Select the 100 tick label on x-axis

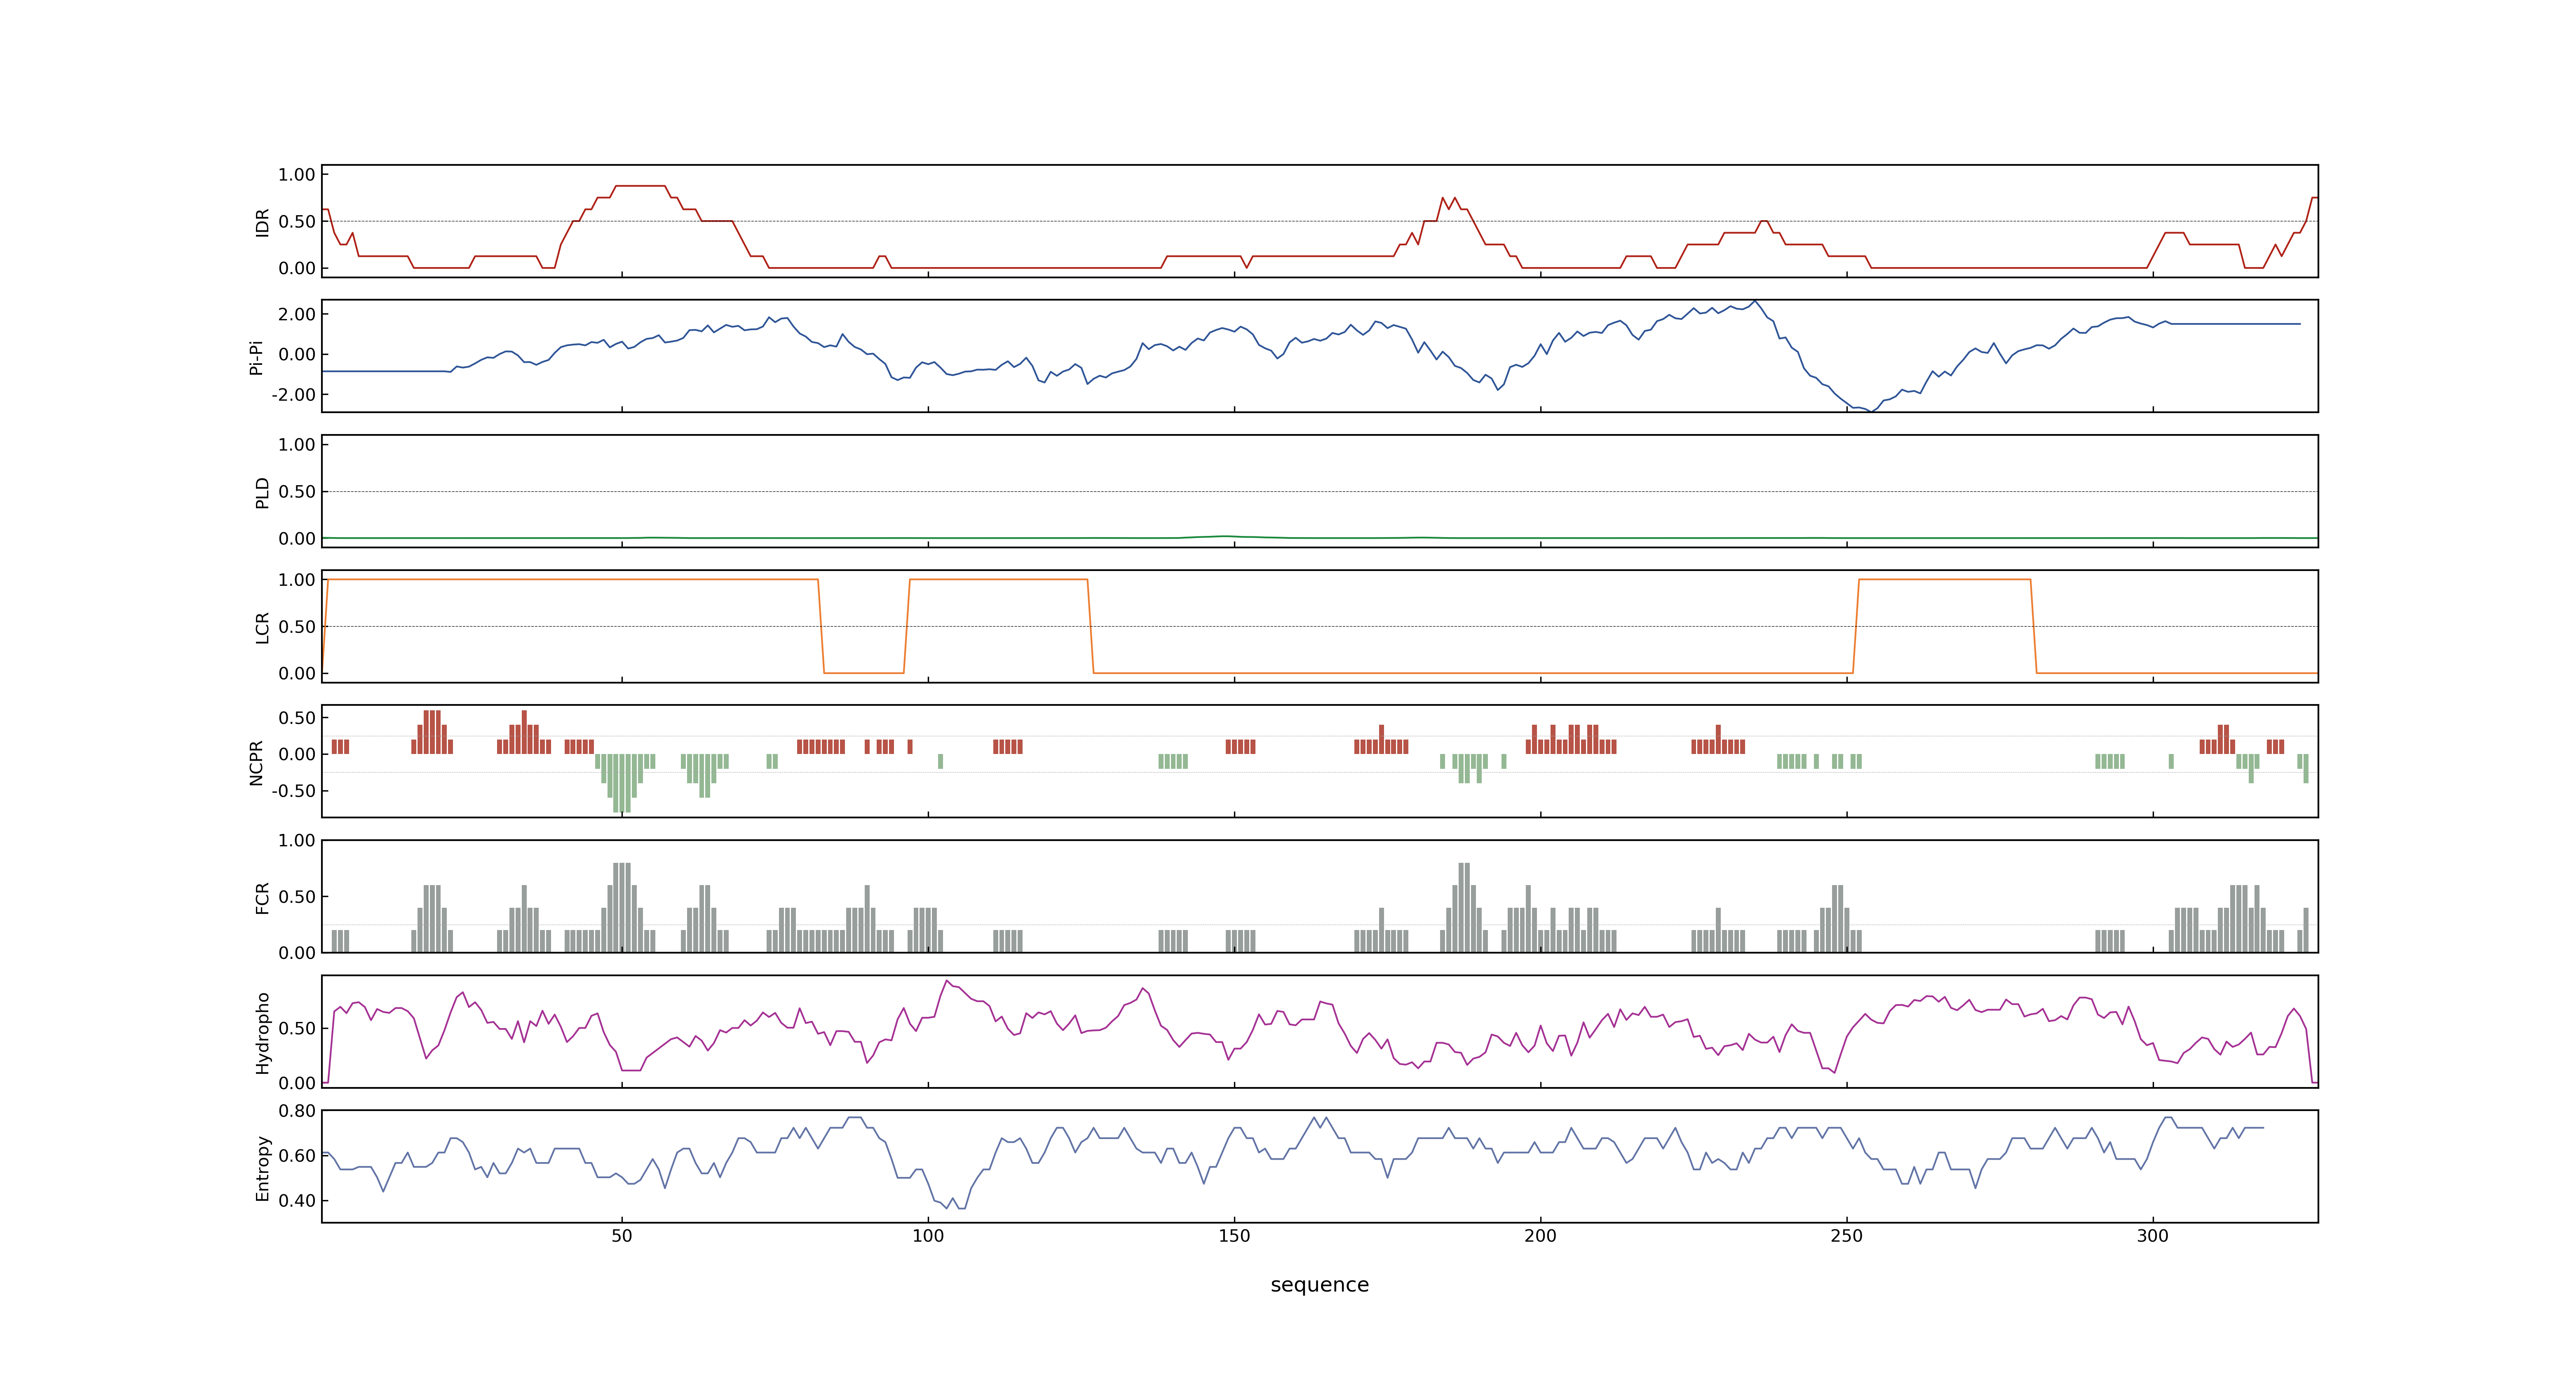point(928,1236)
